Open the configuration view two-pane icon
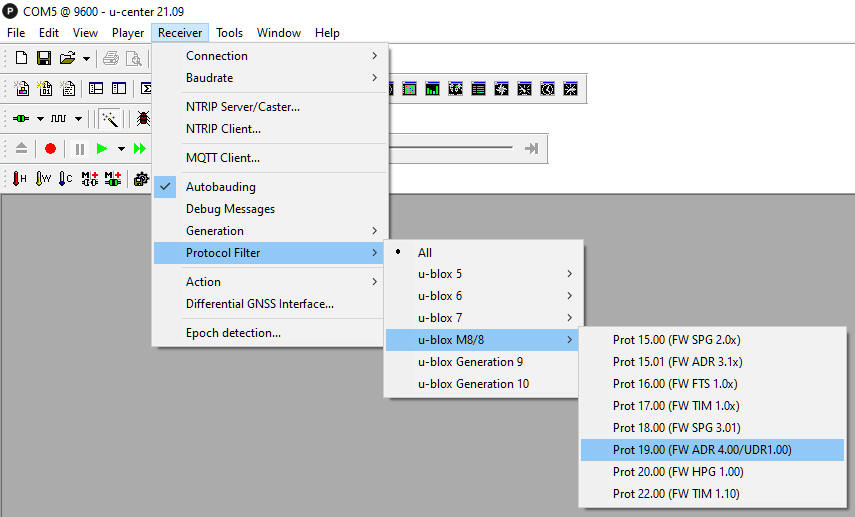This screenshot has width=855, height=517. point(119,88)
